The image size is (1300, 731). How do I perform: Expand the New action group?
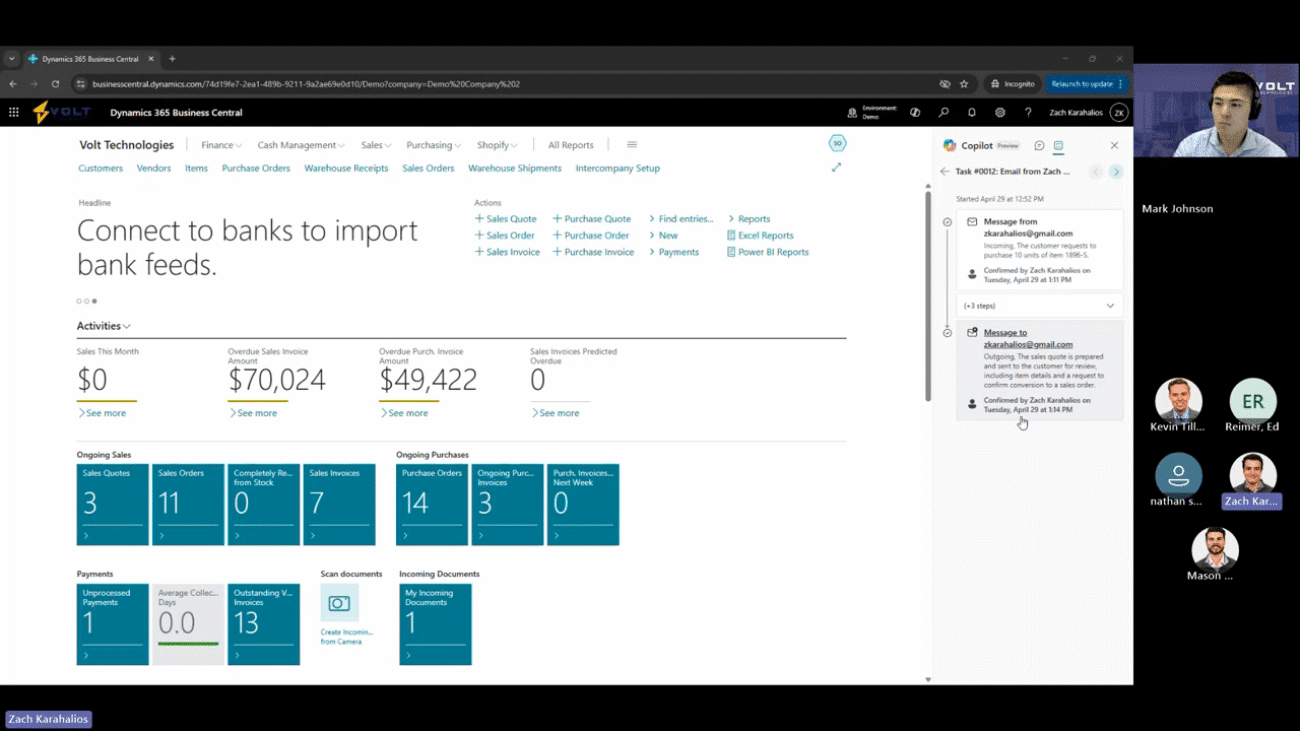click(x=663, y=236)
